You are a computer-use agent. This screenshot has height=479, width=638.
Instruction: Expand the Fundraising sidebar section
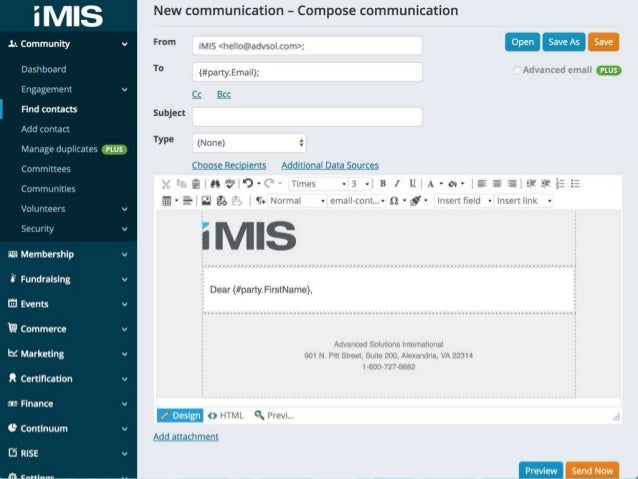click(68, 279)
